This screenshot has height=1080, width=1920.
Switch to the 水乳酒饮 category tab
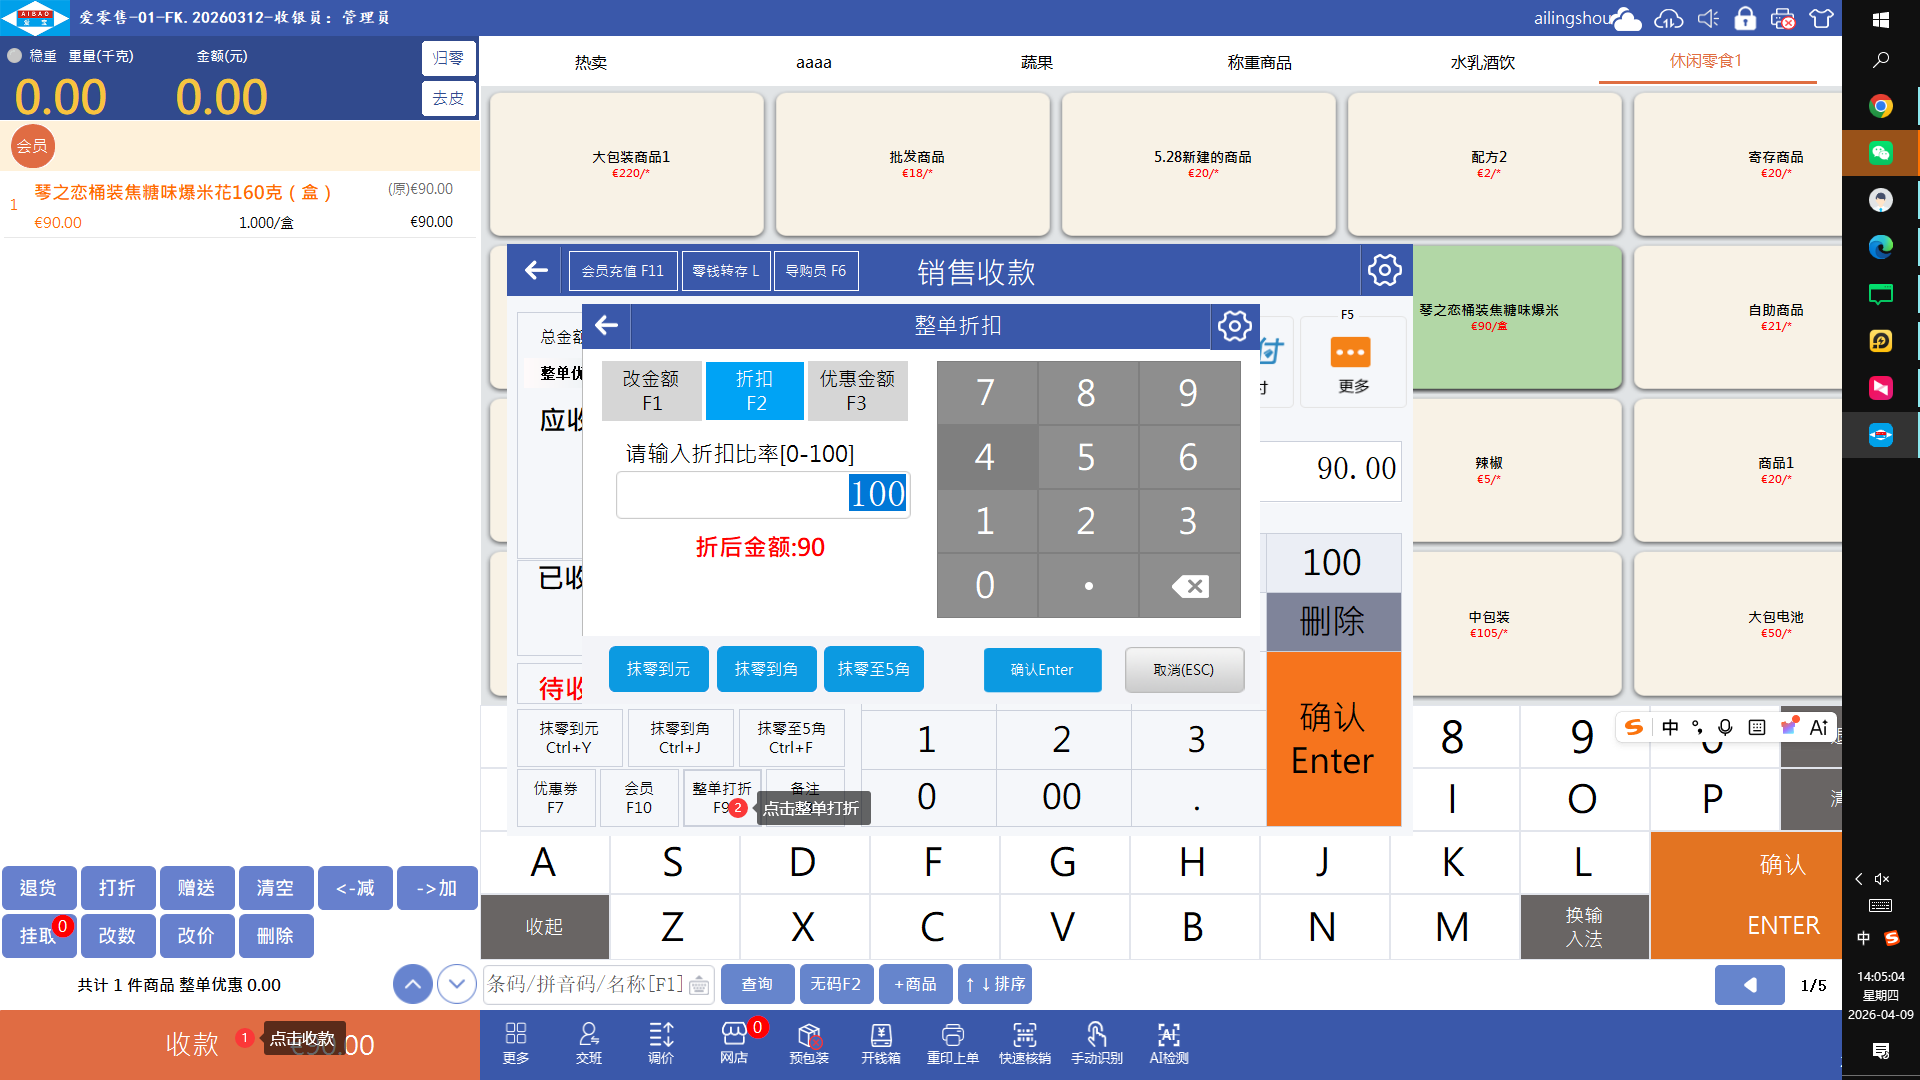click(x=1482, y=62)
